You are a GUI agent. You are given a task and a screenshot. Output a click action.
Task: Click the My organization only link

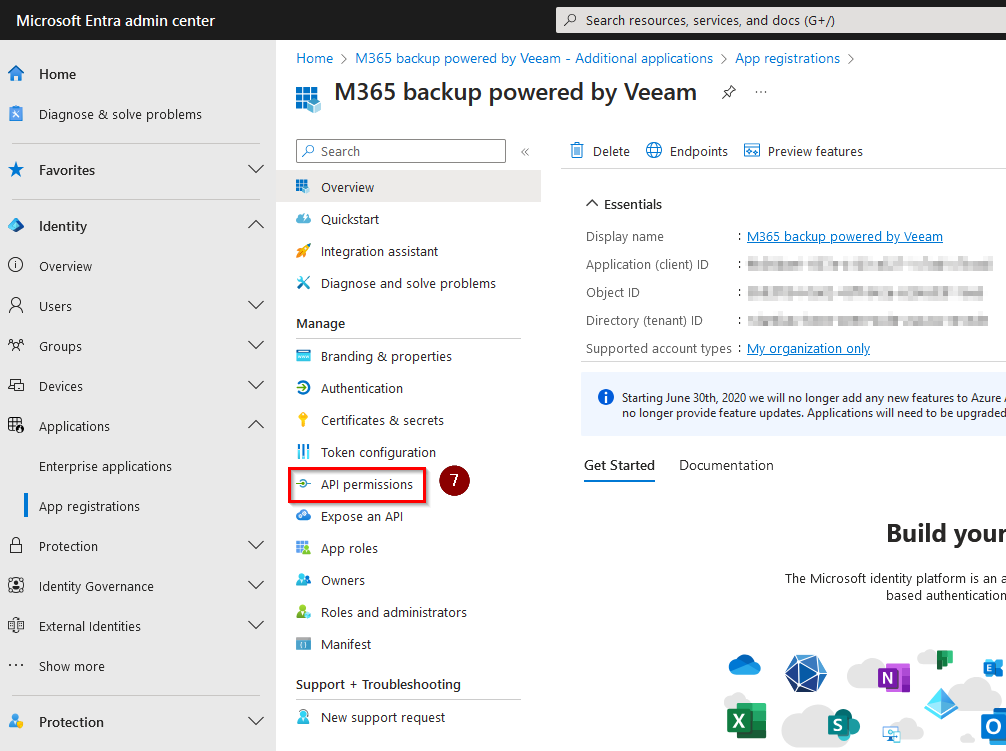808,348
